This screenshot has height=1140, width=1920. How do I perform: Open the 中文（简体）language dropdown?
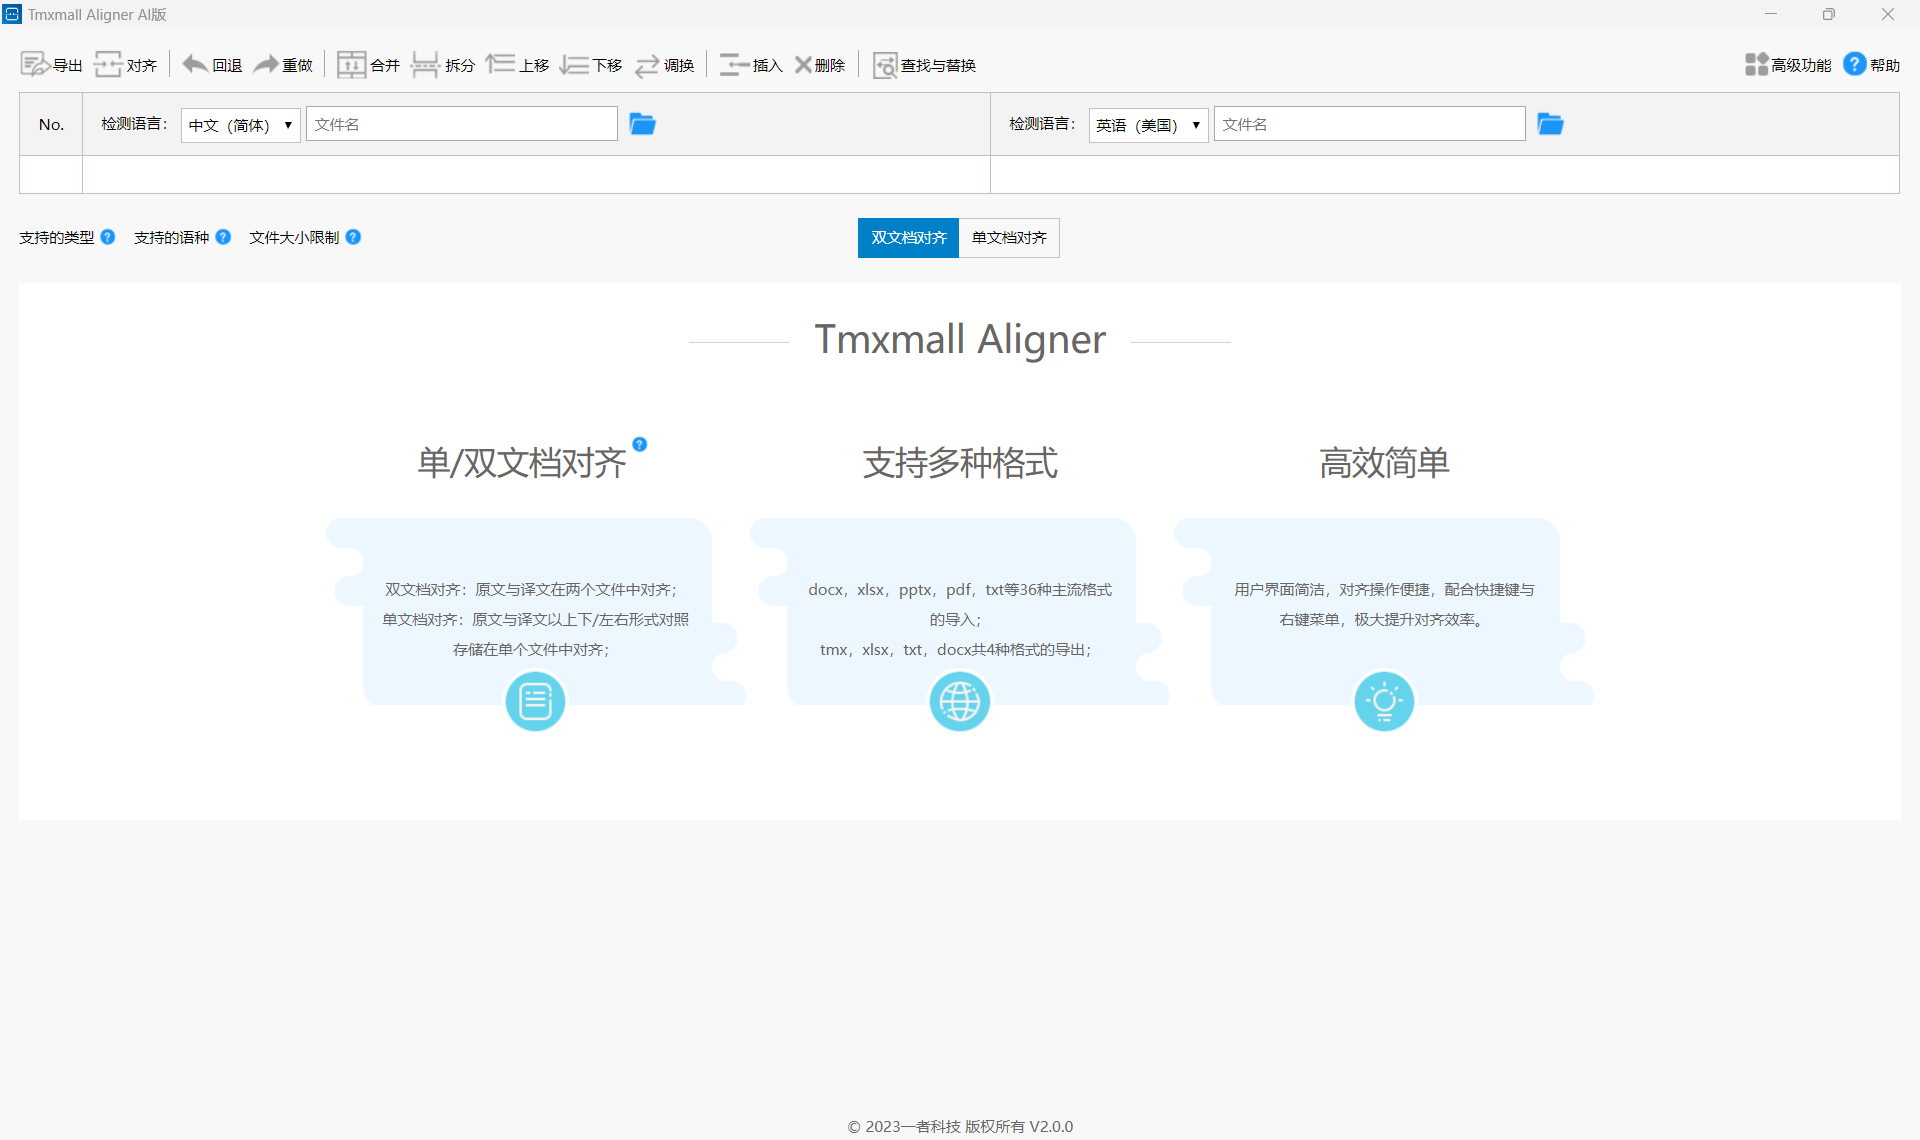[x=239, y=124]
